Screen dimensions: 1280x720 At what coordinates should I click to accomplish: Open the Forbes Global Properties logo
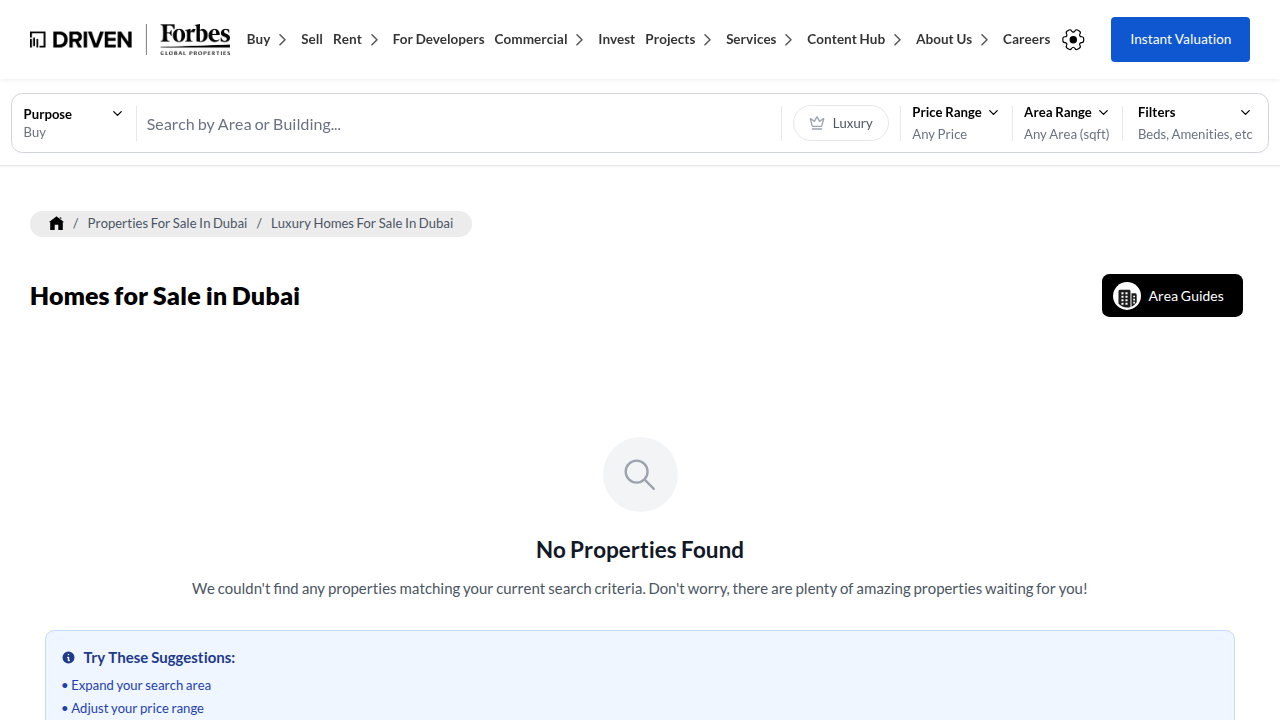point(195,39)
